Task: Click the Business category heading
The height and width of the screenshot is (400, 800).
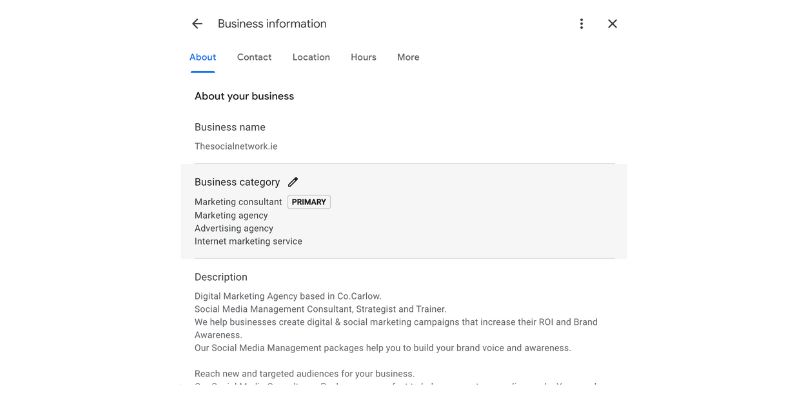Action: pyautogui.click(x=237, y=182)
